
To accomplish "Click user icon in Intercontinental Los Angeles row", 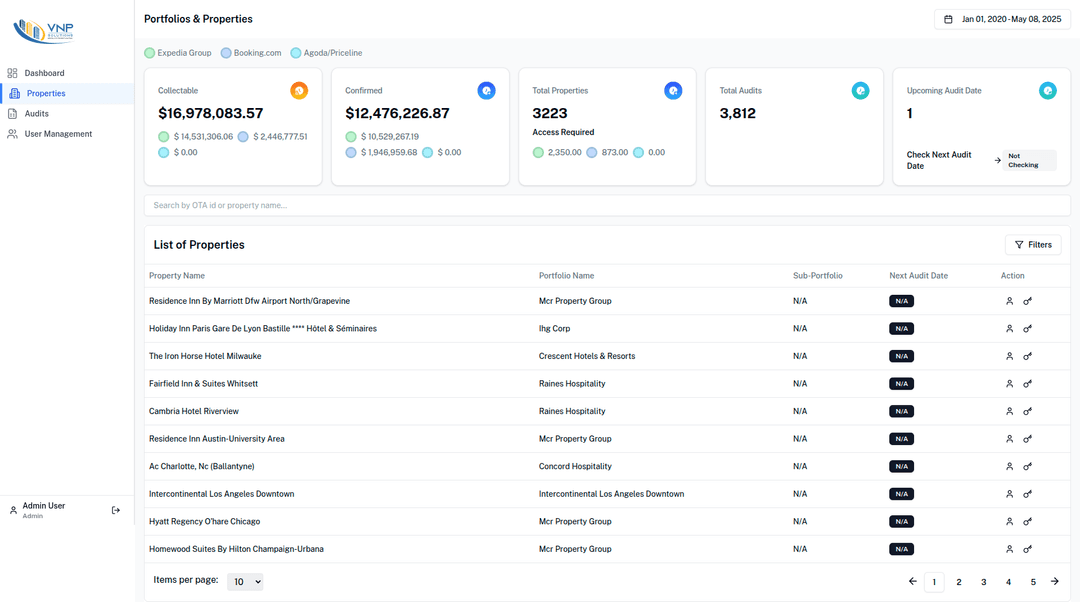I will click(1010, 494).
